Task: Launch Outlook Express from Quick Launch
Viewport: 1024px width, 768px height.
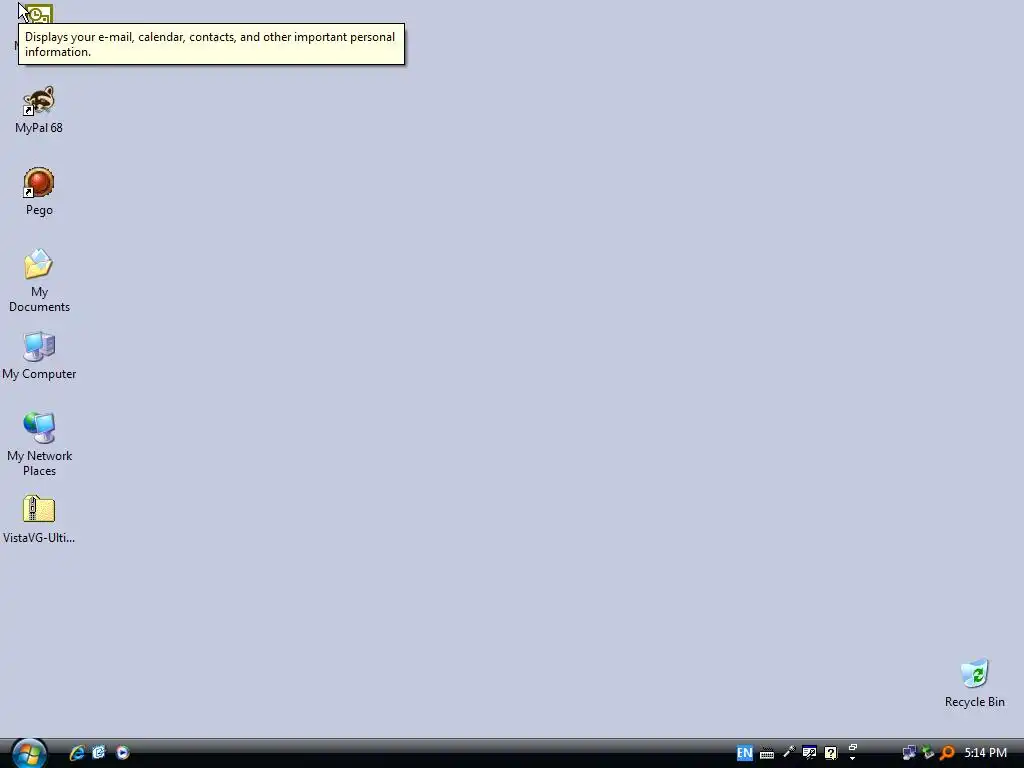Action: (x=99, y=753)
